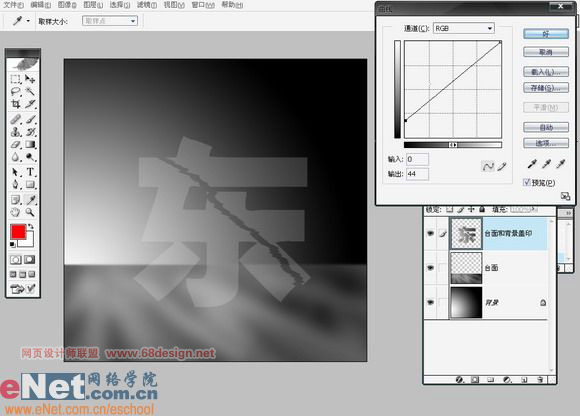Screen dimensions: 580x416
Task: Hide the 台面 layer eye icon
Action: click(430, 267)
